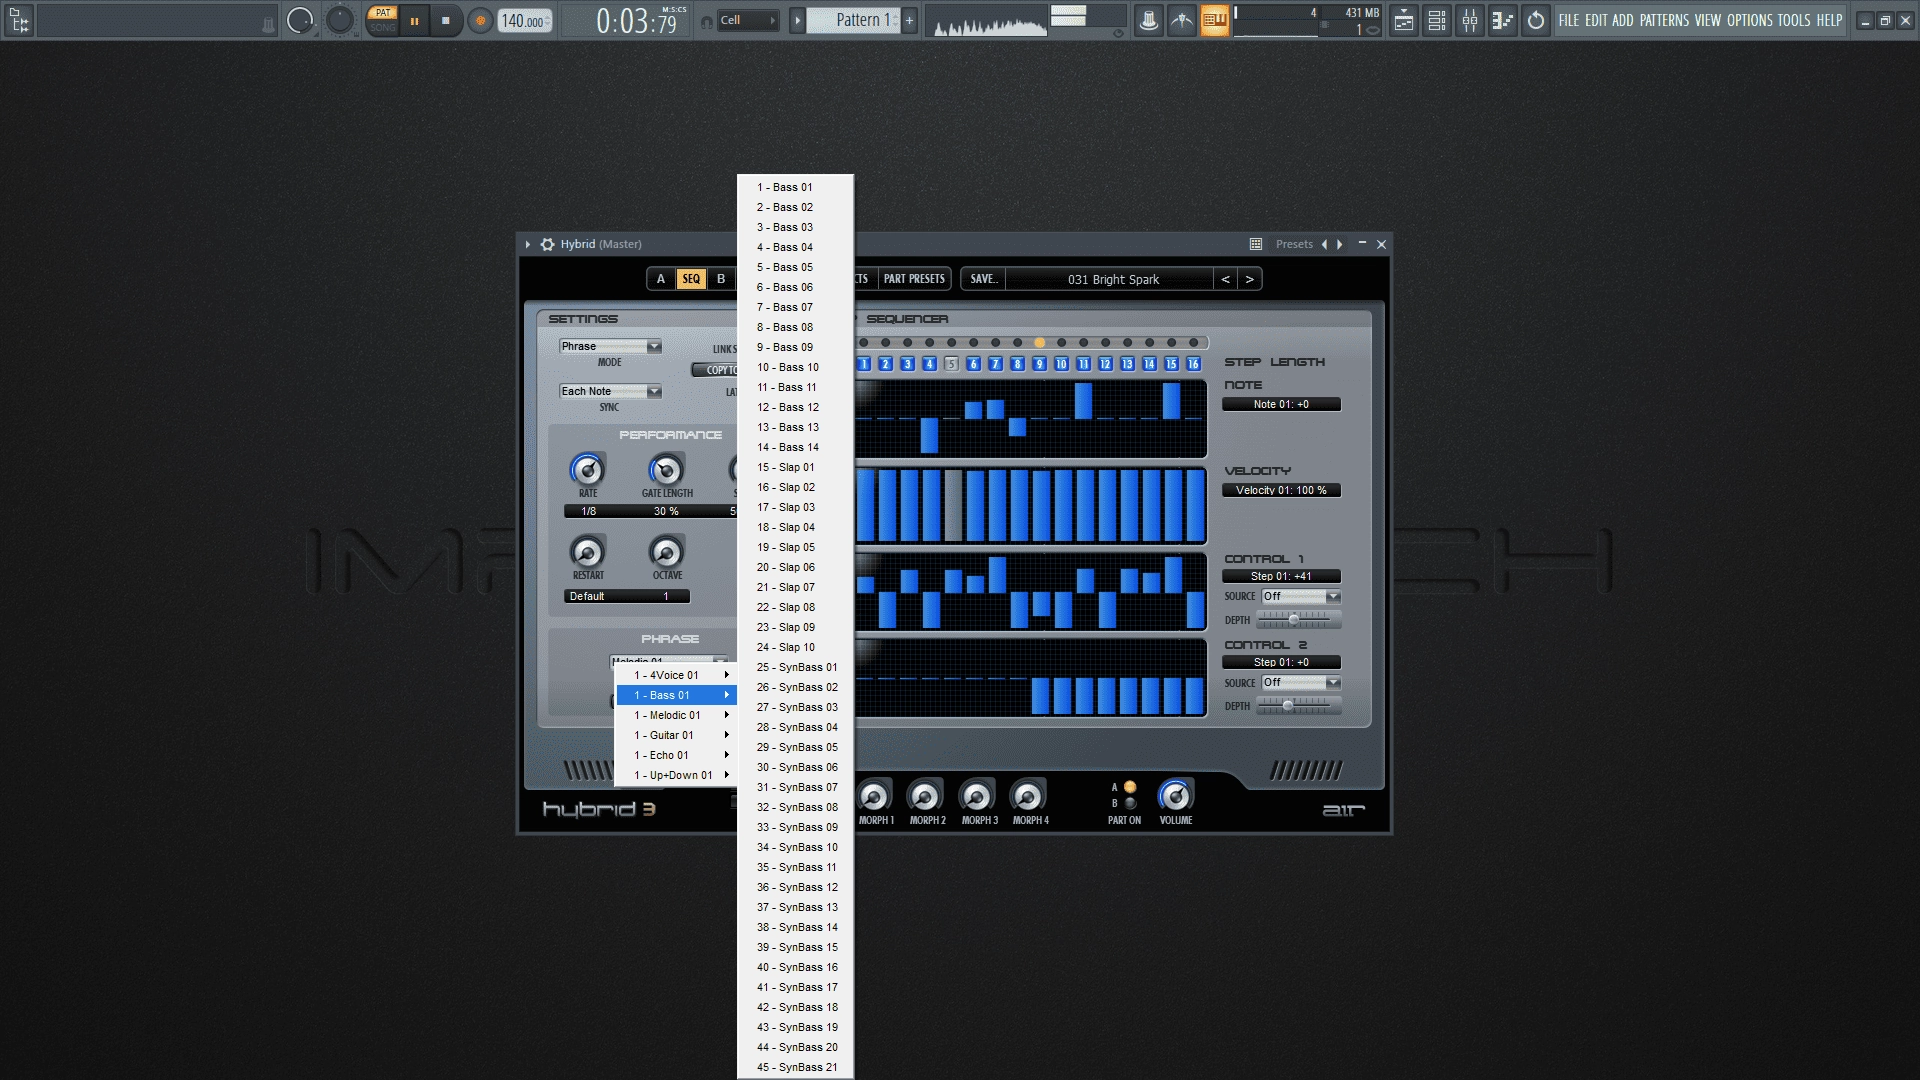Image resolution: width=1920 pixels, height=1080 pixels.
Task: Click the 031 Bright Spark preset name
Action: click(x=1113, y=279)
